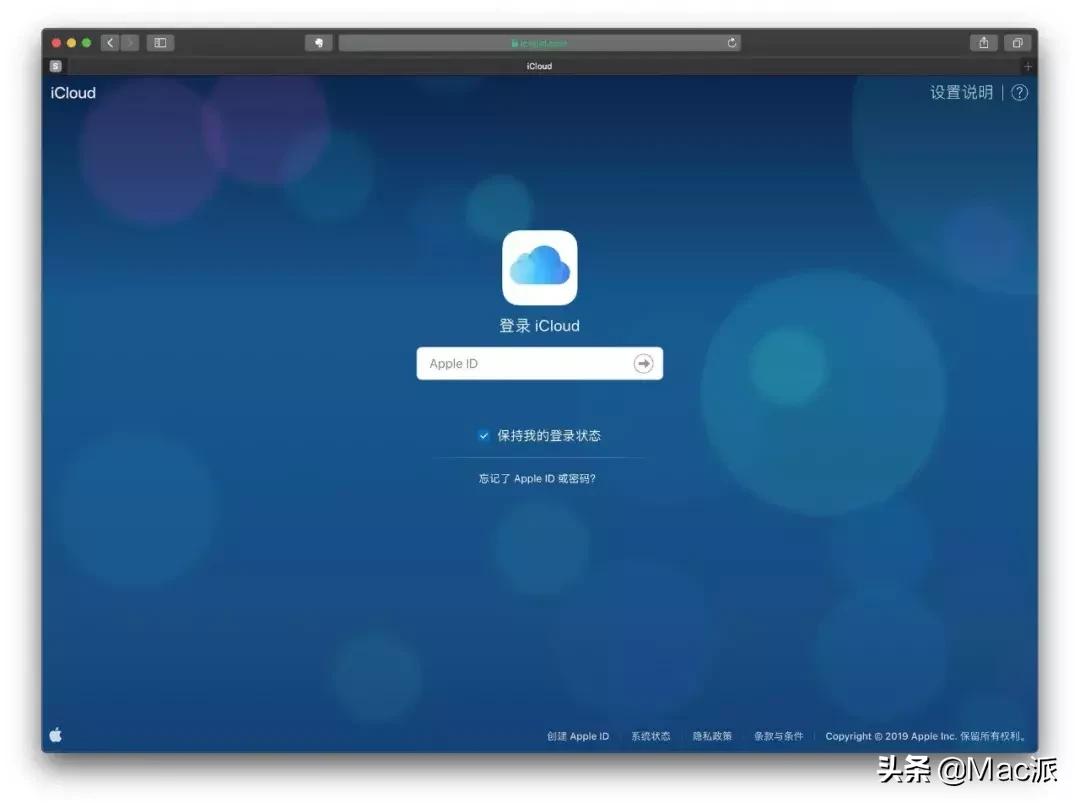This screenshot has height=808, width=1080.
Task: Open a new tab with the plus button
Action: pyautogui.click(x=1028, y=66)
